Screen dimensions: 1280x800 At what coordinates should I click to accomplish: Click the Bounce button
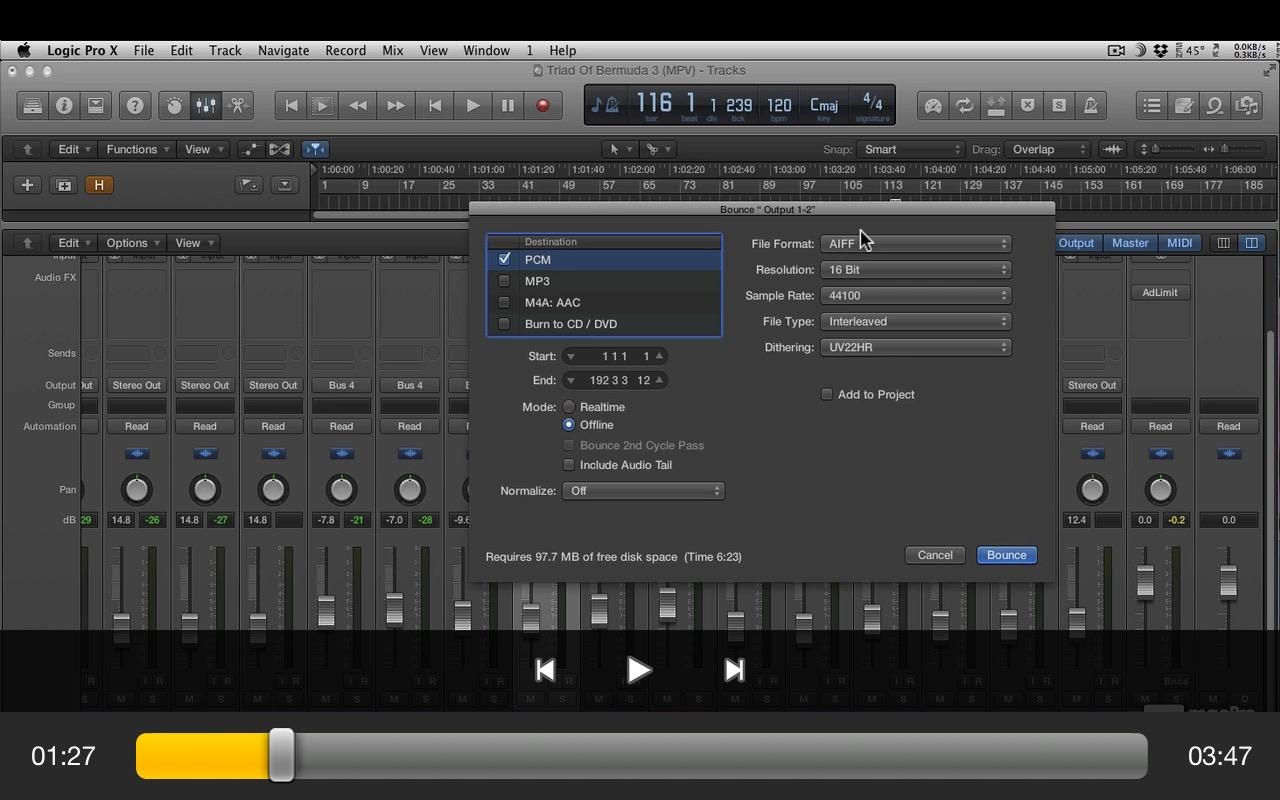point(1006,555)
